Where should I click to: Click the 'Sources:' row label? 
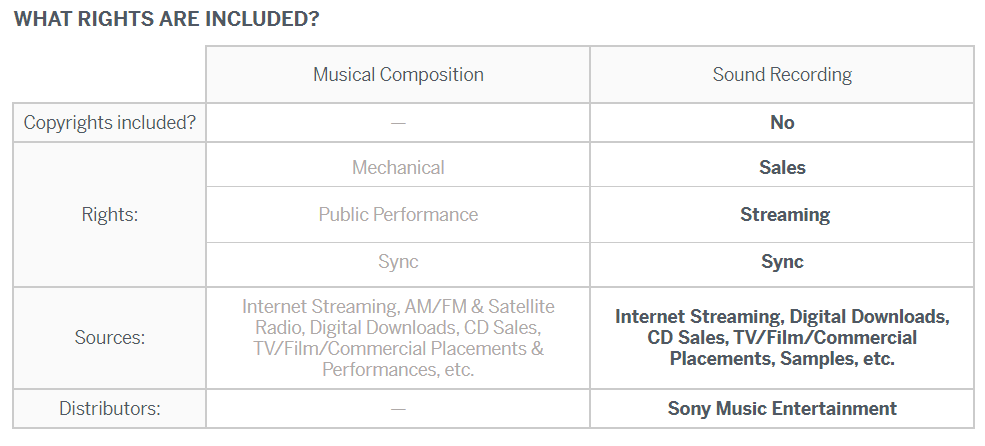click(x=110, y=338)
